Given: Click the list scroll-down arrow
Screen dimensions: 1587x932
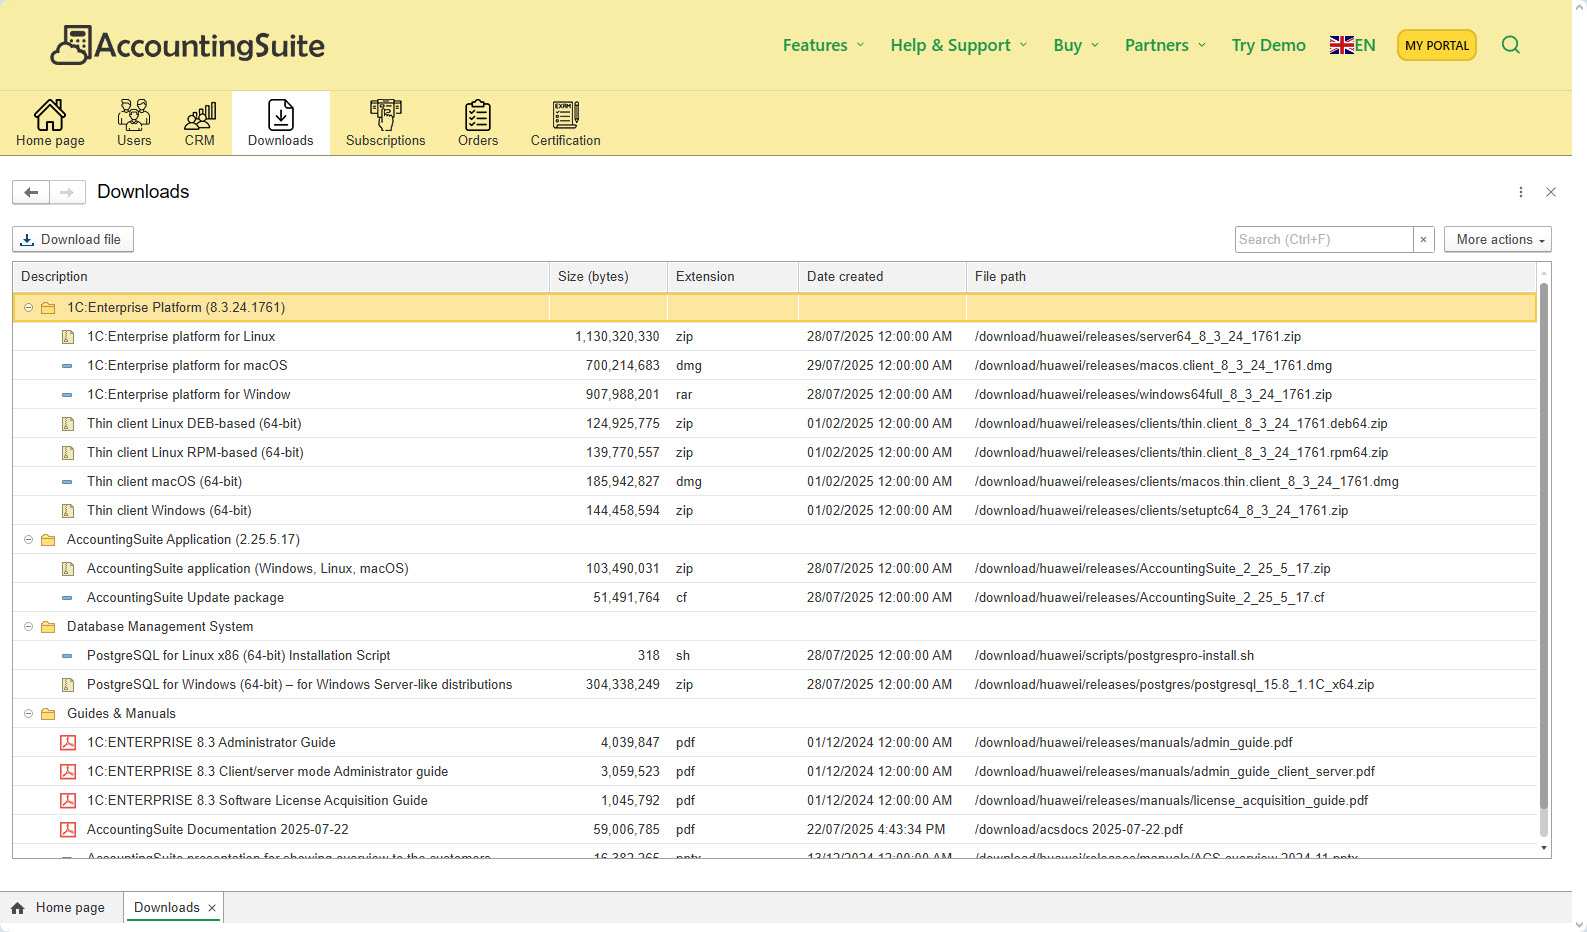Looking at the screenshot, I should click(x=1544, y=848).
